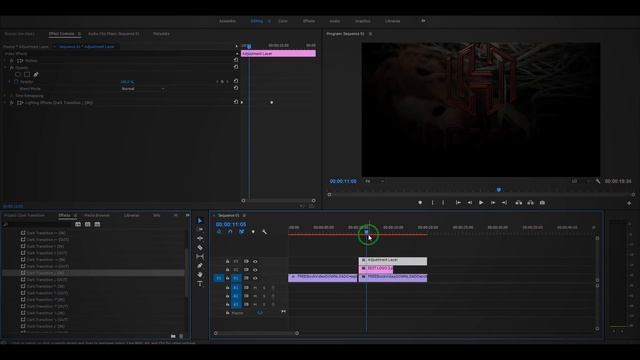This screenshot has width=640, height=360.
Task: Click Mark In in Program monitor
Action: coord(433,202)
